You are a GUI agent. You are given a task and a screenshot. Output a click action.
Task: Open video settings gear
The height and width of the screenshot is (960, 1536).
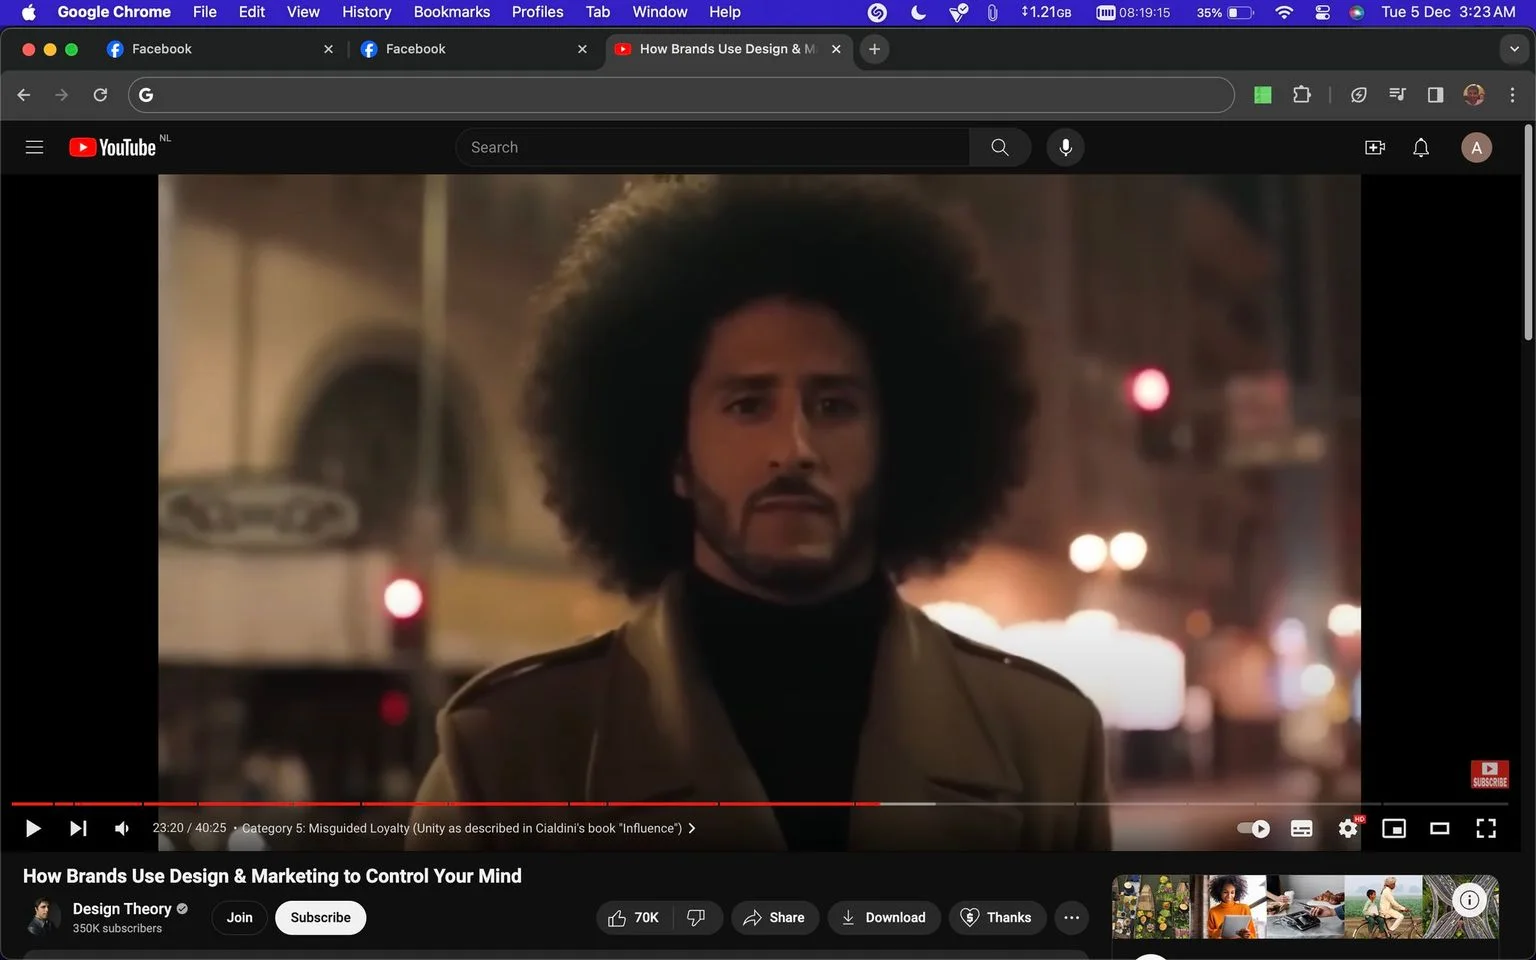(x=1348, y=828)
